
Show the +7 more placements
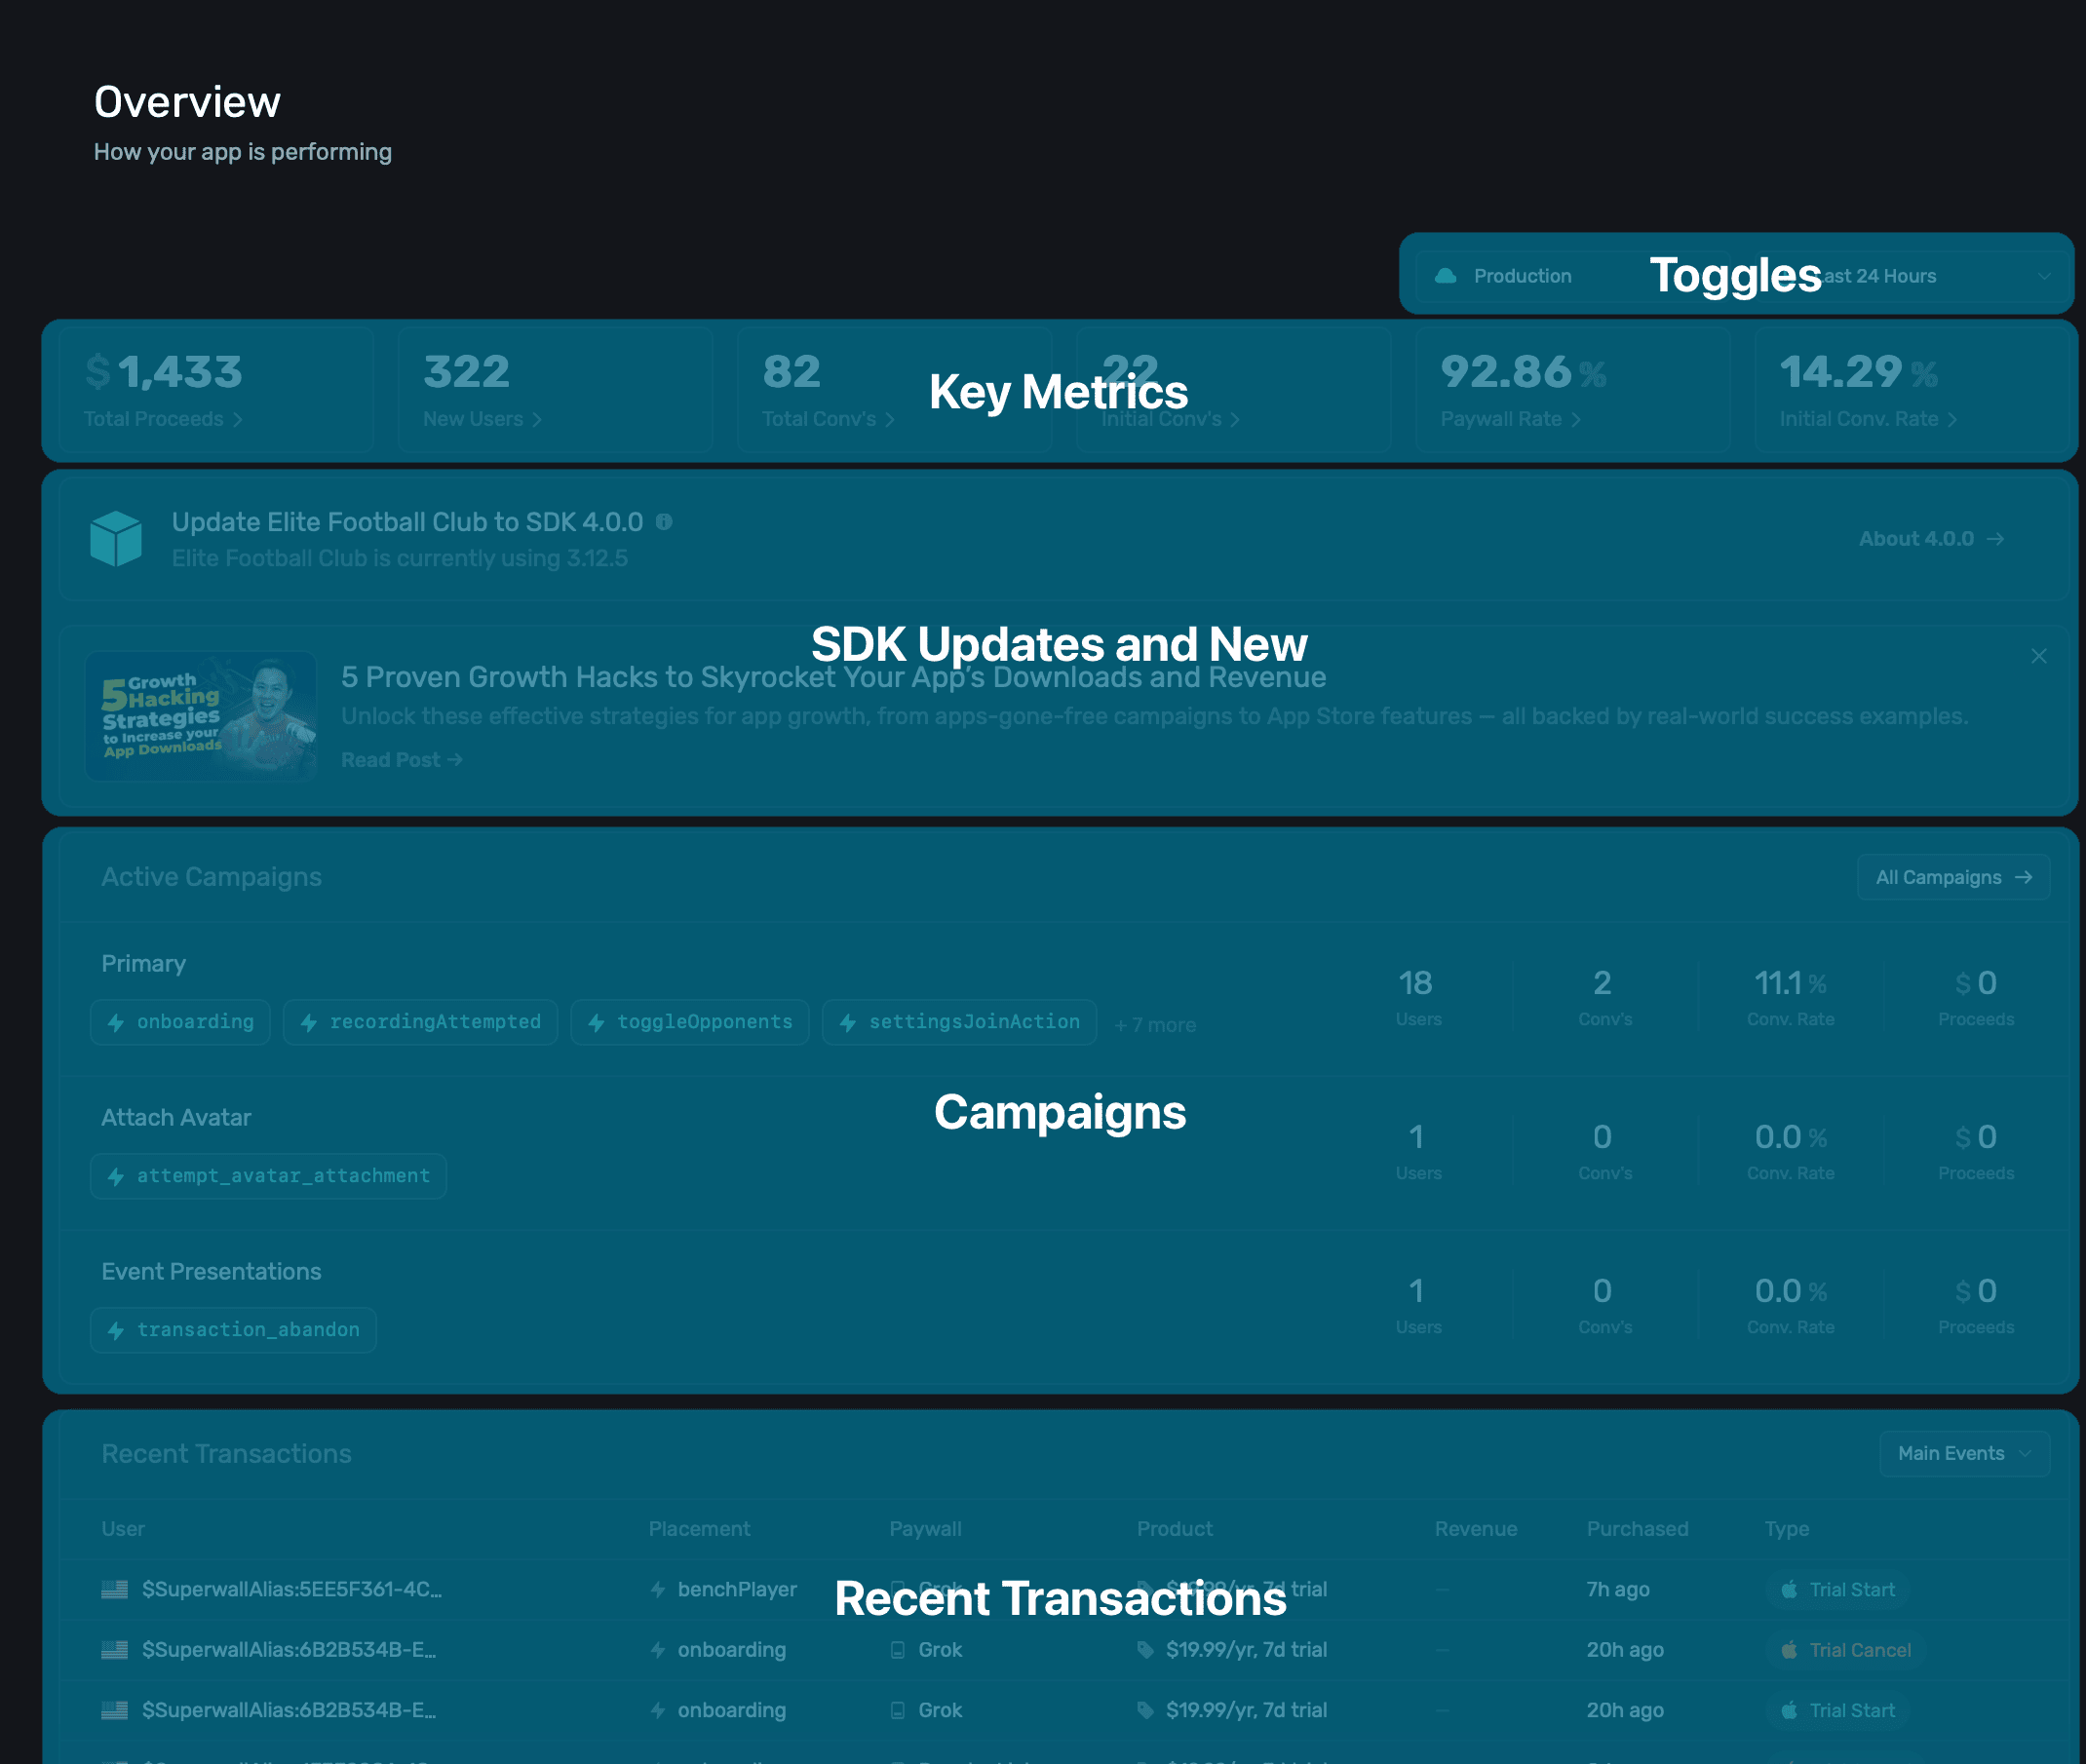pos(1155,1025)
